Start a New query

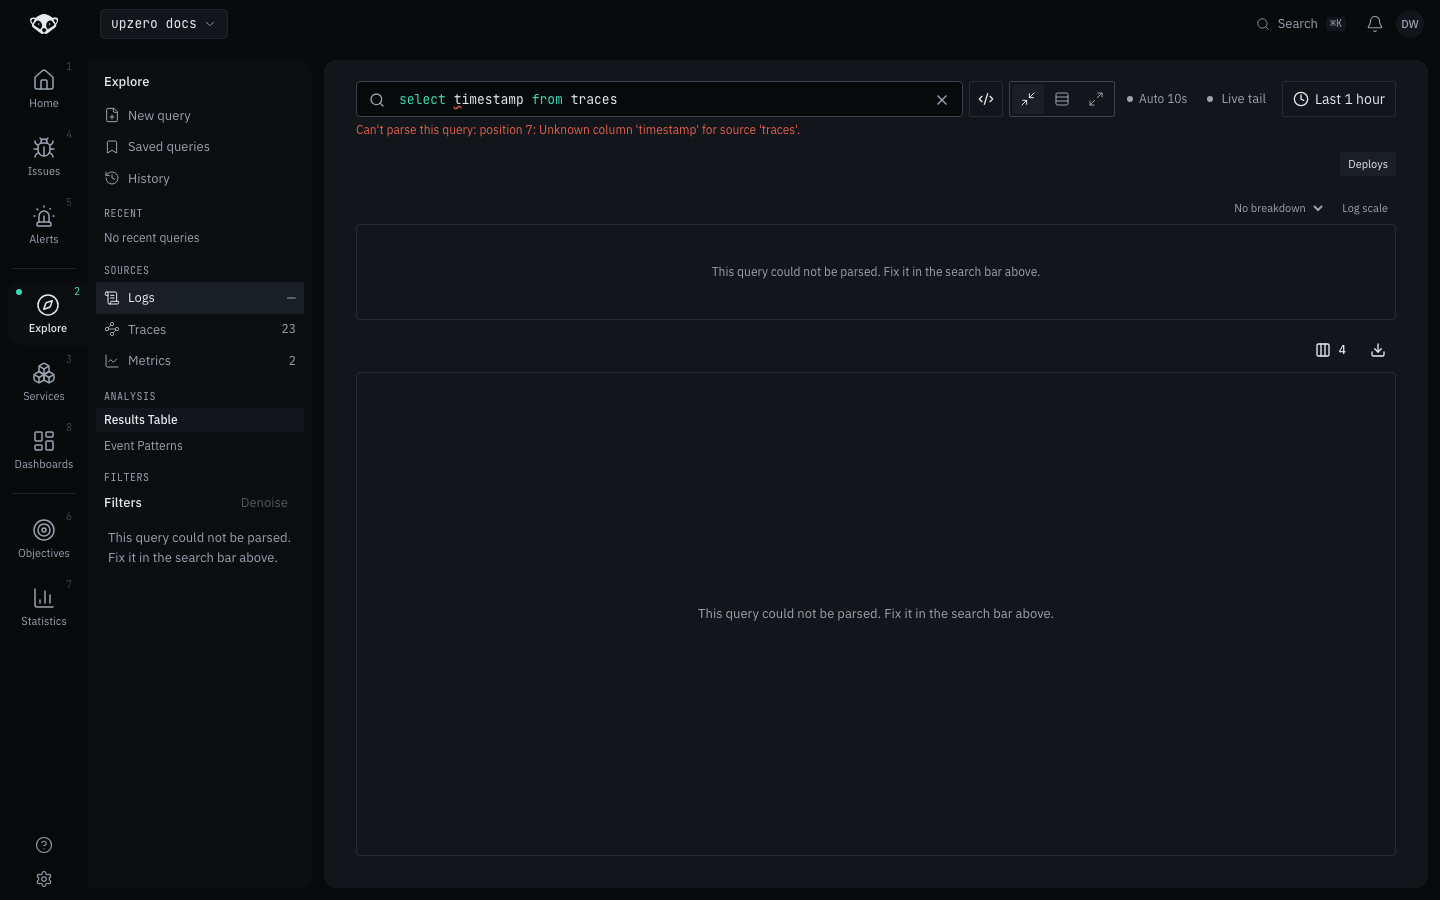pos(200,115)
